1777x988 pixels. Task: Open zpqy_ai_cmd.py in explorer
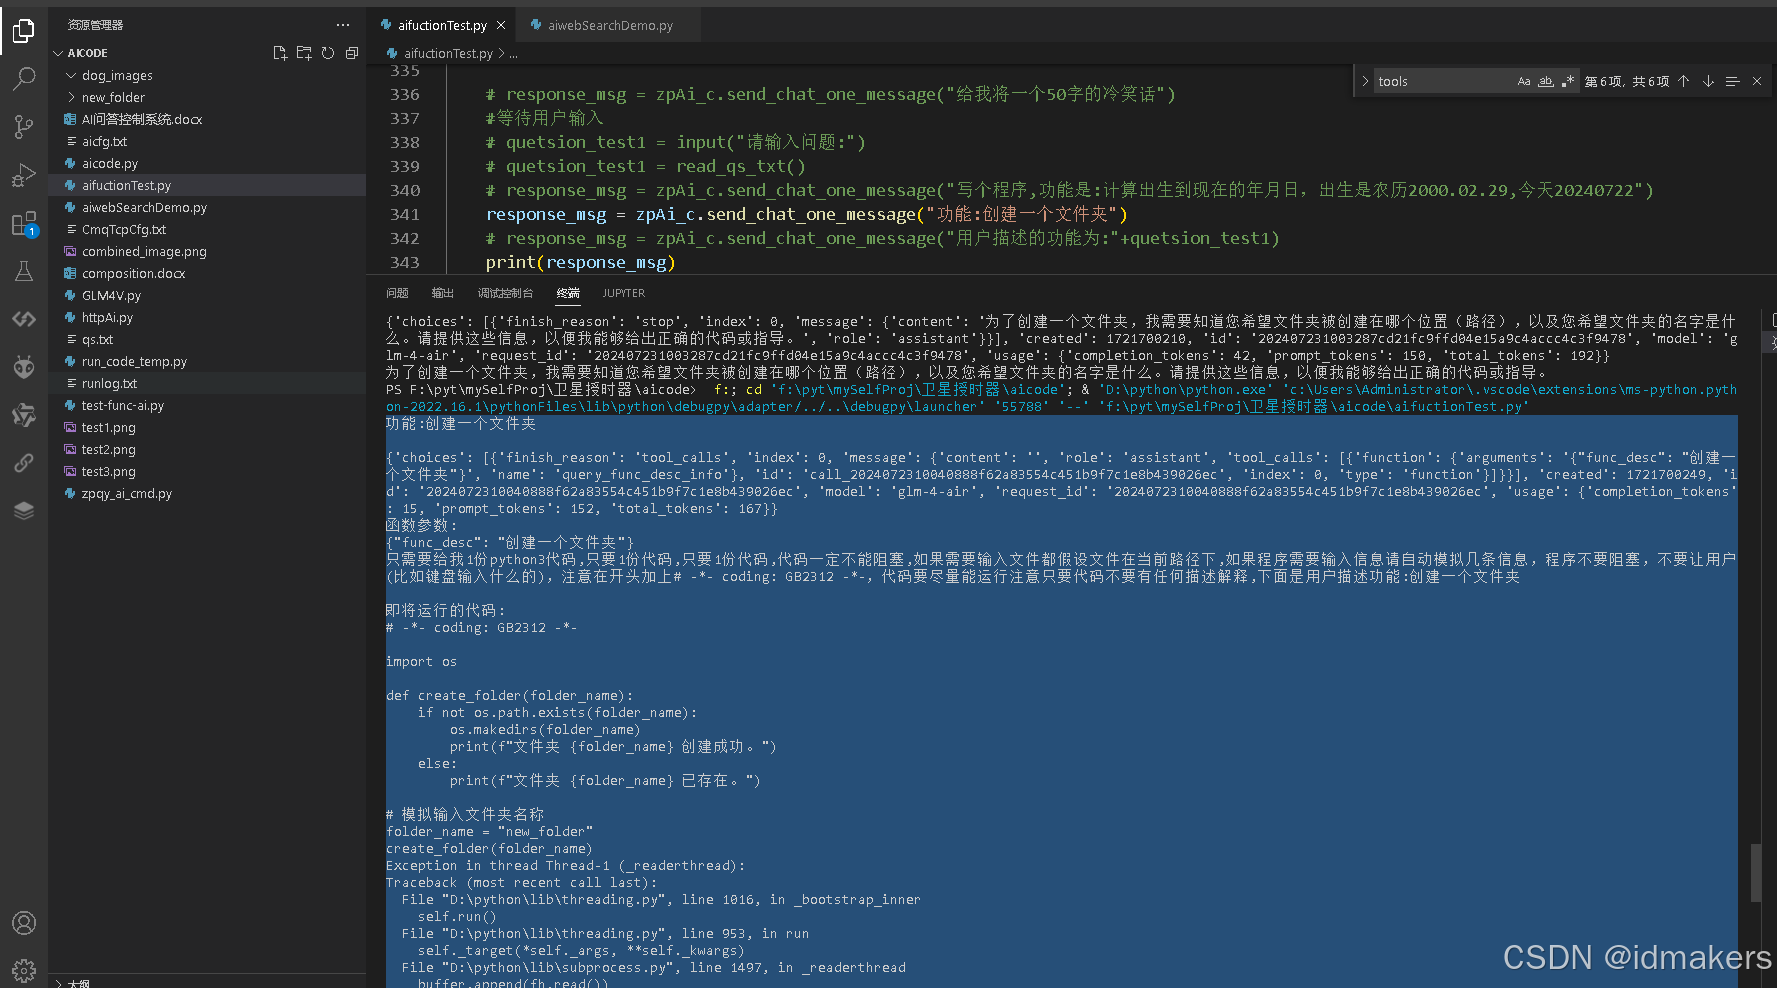126,493
